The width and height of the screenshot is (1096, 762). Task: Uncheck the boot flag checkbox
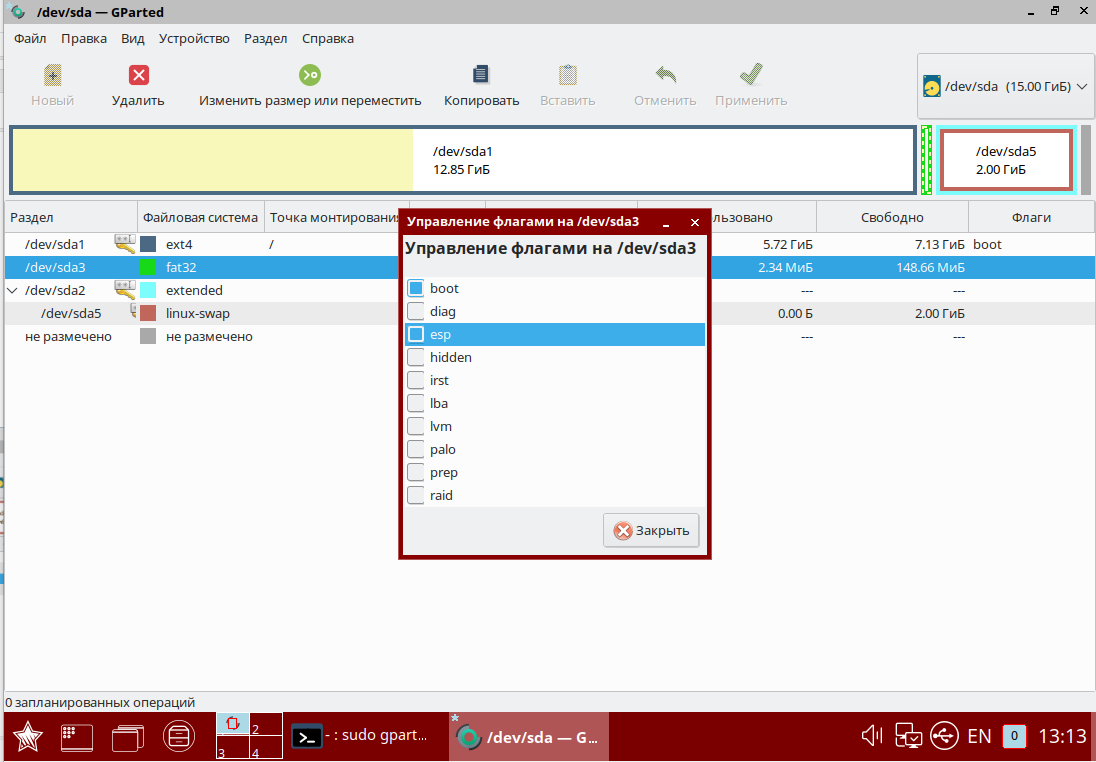[x=416, y=288]
